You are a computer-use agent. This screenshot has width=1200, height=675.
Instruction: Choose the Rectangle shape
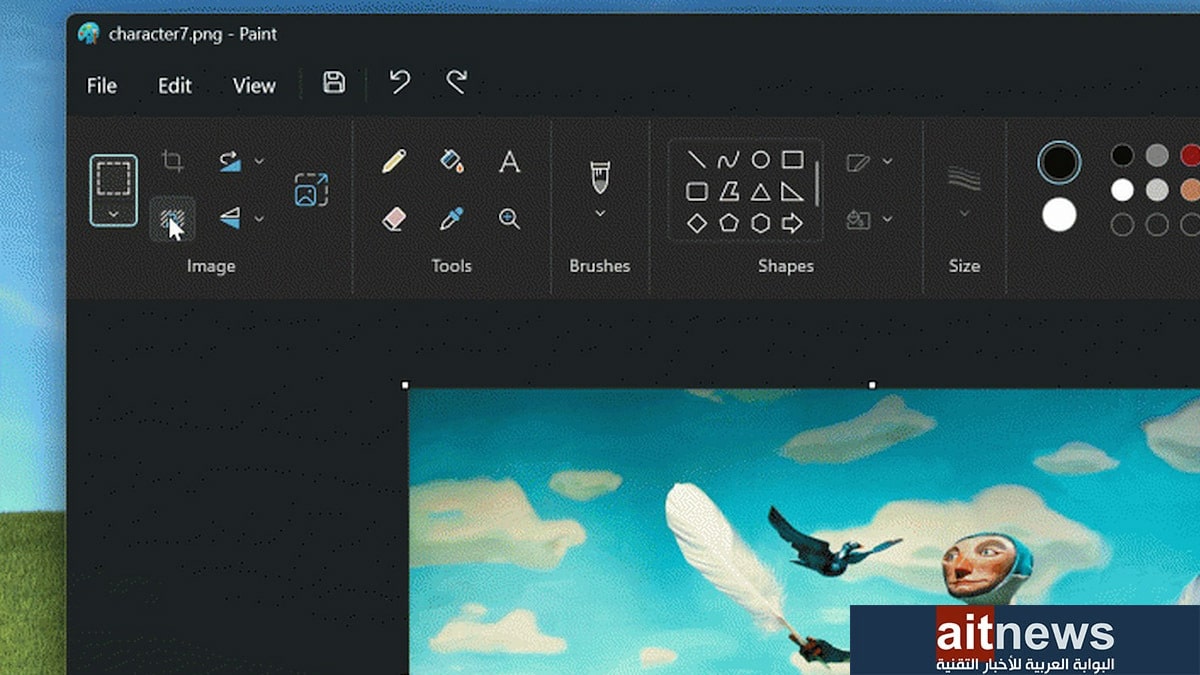(x=792, y=160)
